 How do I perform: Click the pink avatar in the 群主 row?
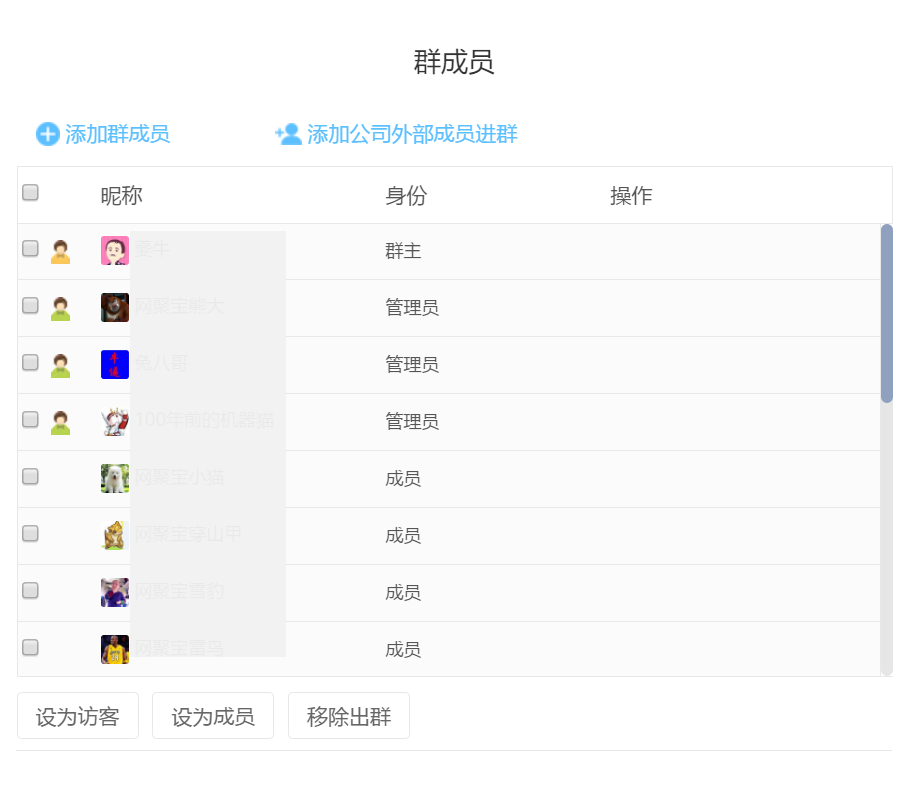click(115, 250)
